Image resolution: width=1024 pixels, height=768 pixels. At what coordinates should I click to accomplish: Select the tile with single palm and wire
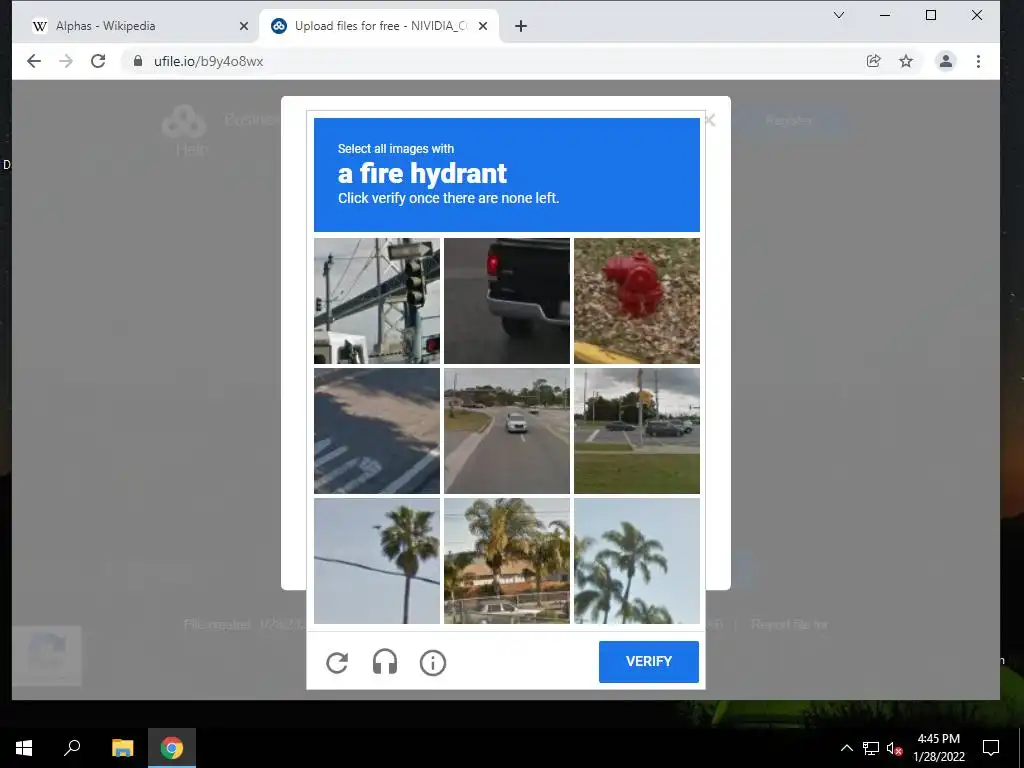coord(377,560)
